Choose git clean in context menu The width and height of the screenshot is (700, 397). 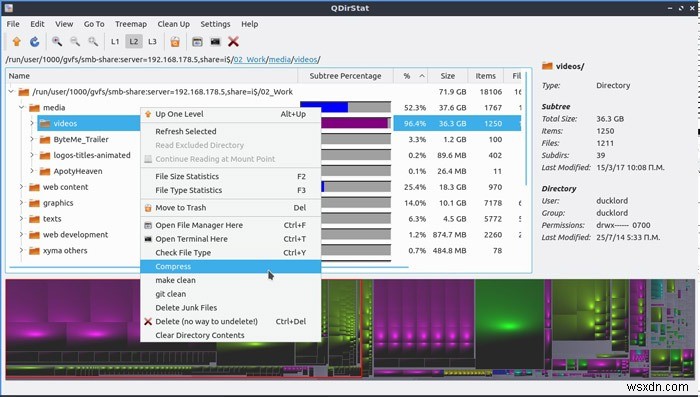click(230, 294)
